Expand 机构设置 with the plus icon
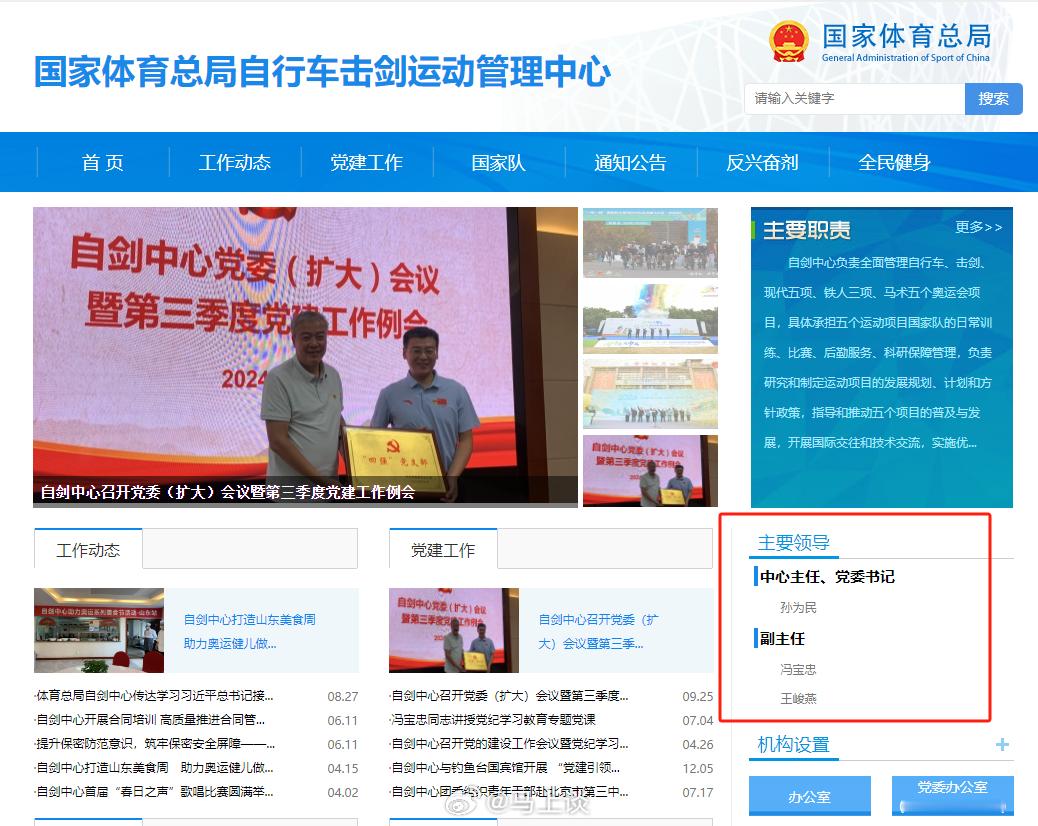The height and width of the screenshot is (826, 1038). (x=1002, y=745)
